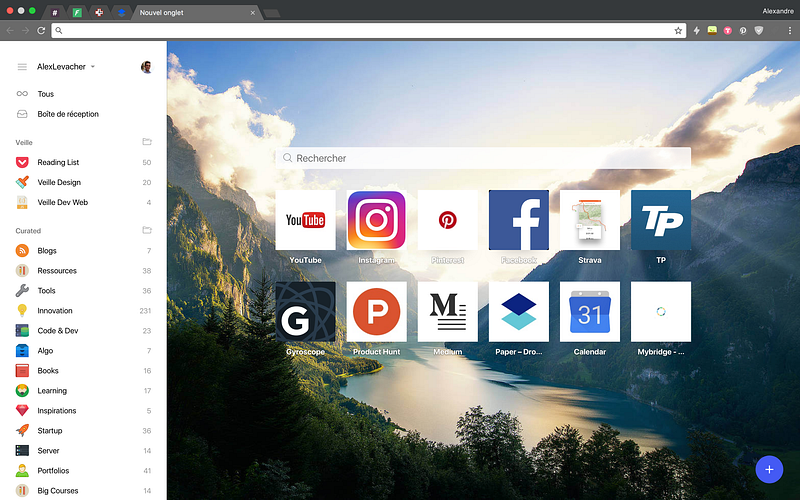Open a new browser tab

[x=272, y=13]
